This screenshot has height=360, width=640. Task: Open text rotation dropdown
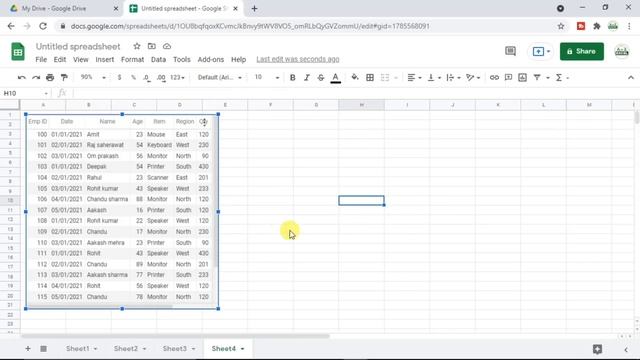tap(473, 78)
